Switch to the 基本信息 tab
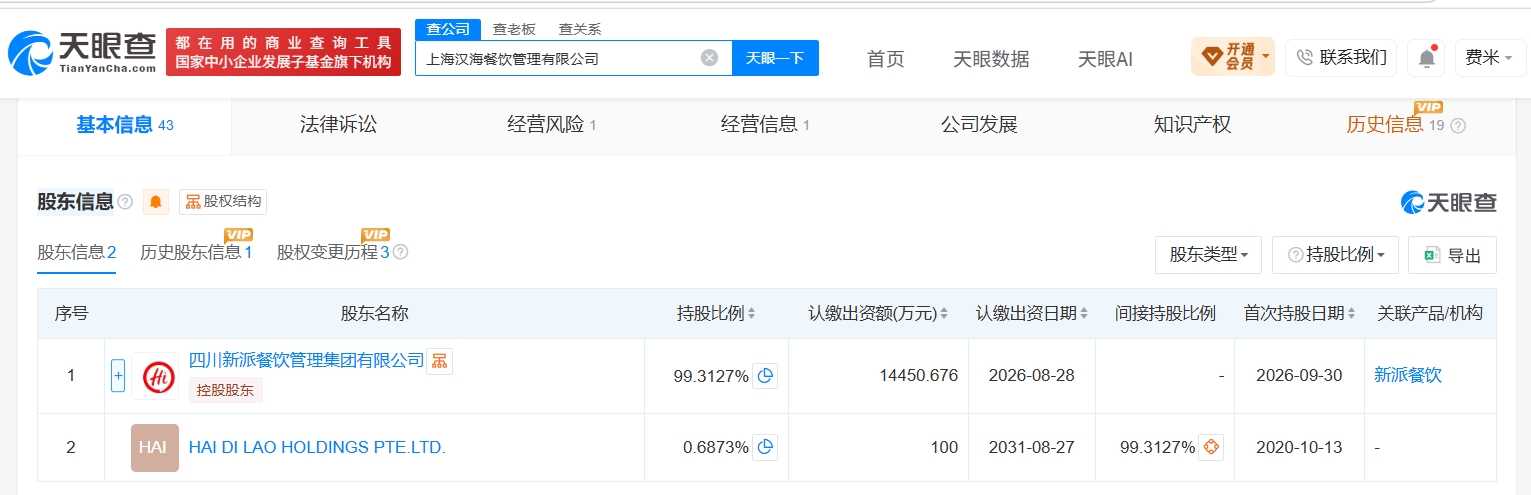 click(x=125, y=125)
